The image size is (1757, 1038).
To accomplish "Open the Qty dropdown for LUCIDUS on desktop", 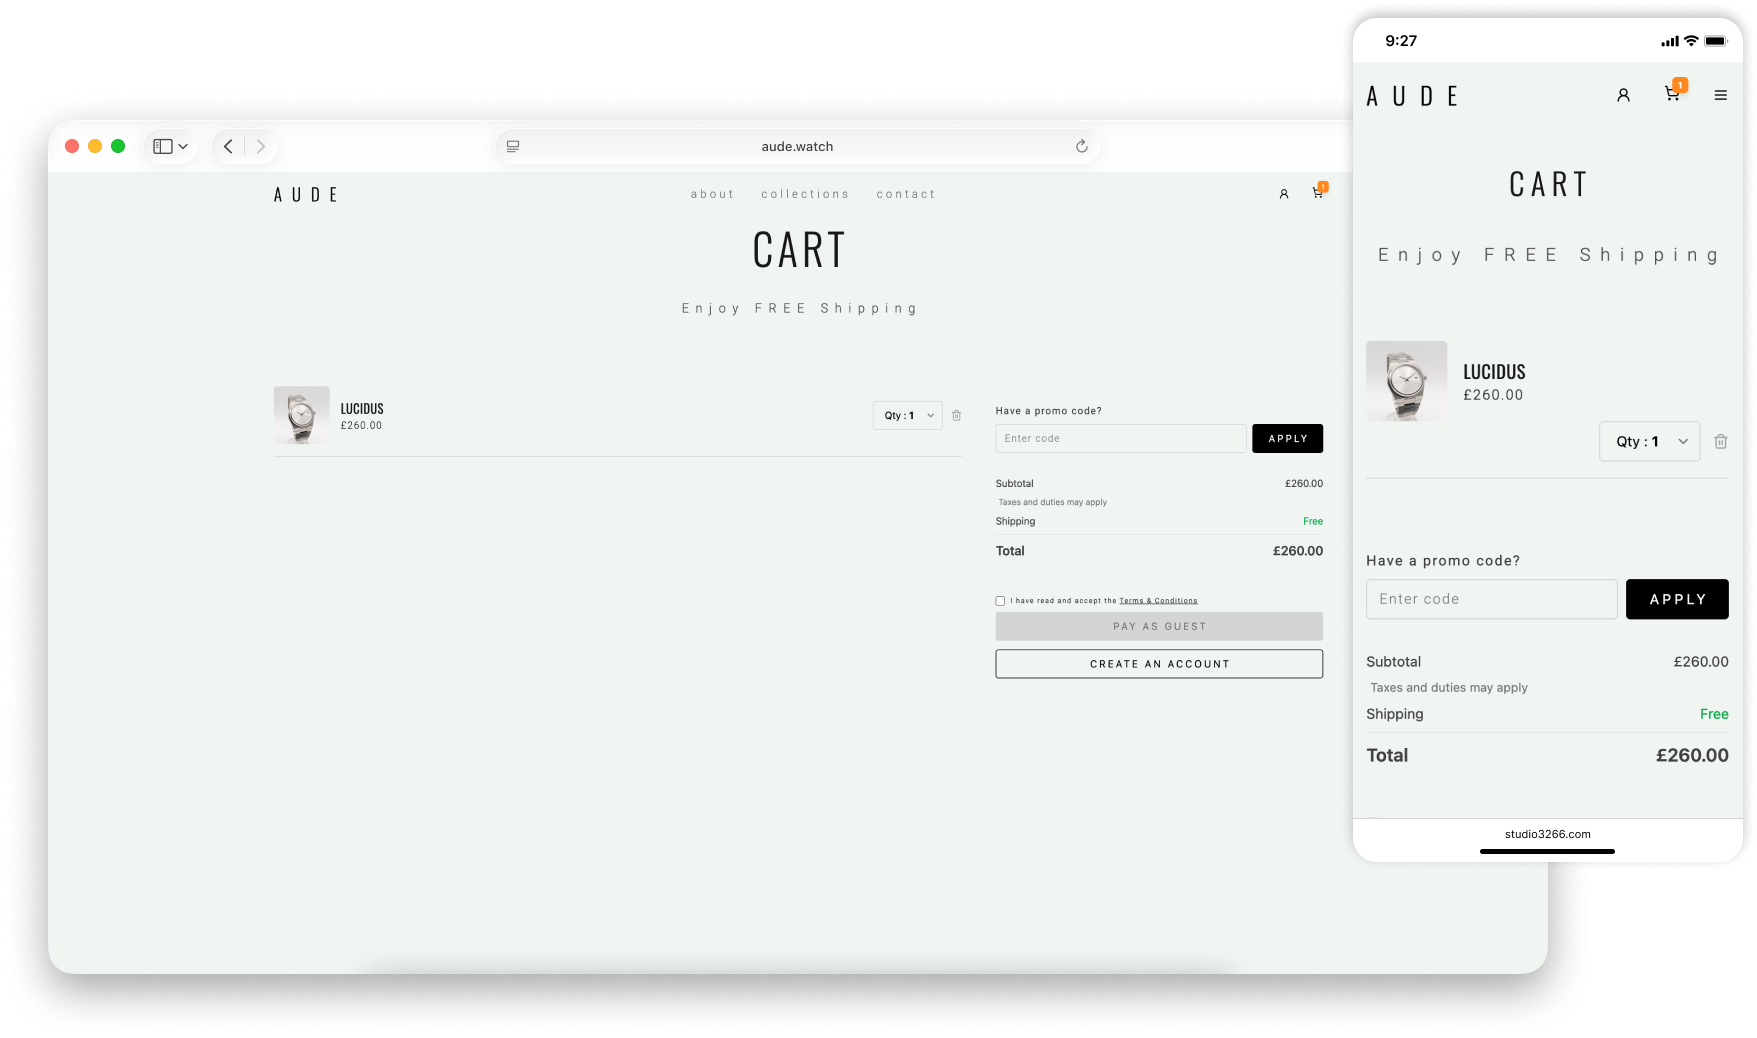I will point(907,415).
